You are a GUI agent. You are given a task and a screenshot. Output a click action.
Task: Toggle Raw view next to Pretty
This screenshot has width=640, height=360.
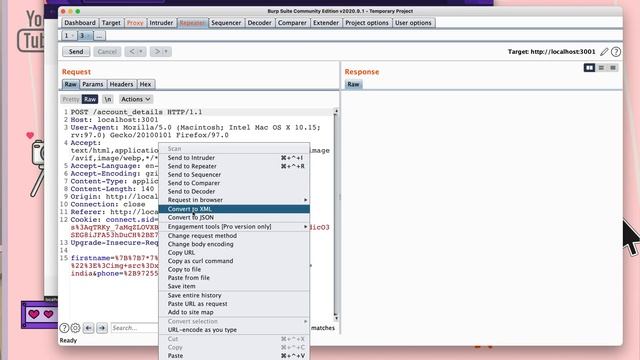pos(90,99)
